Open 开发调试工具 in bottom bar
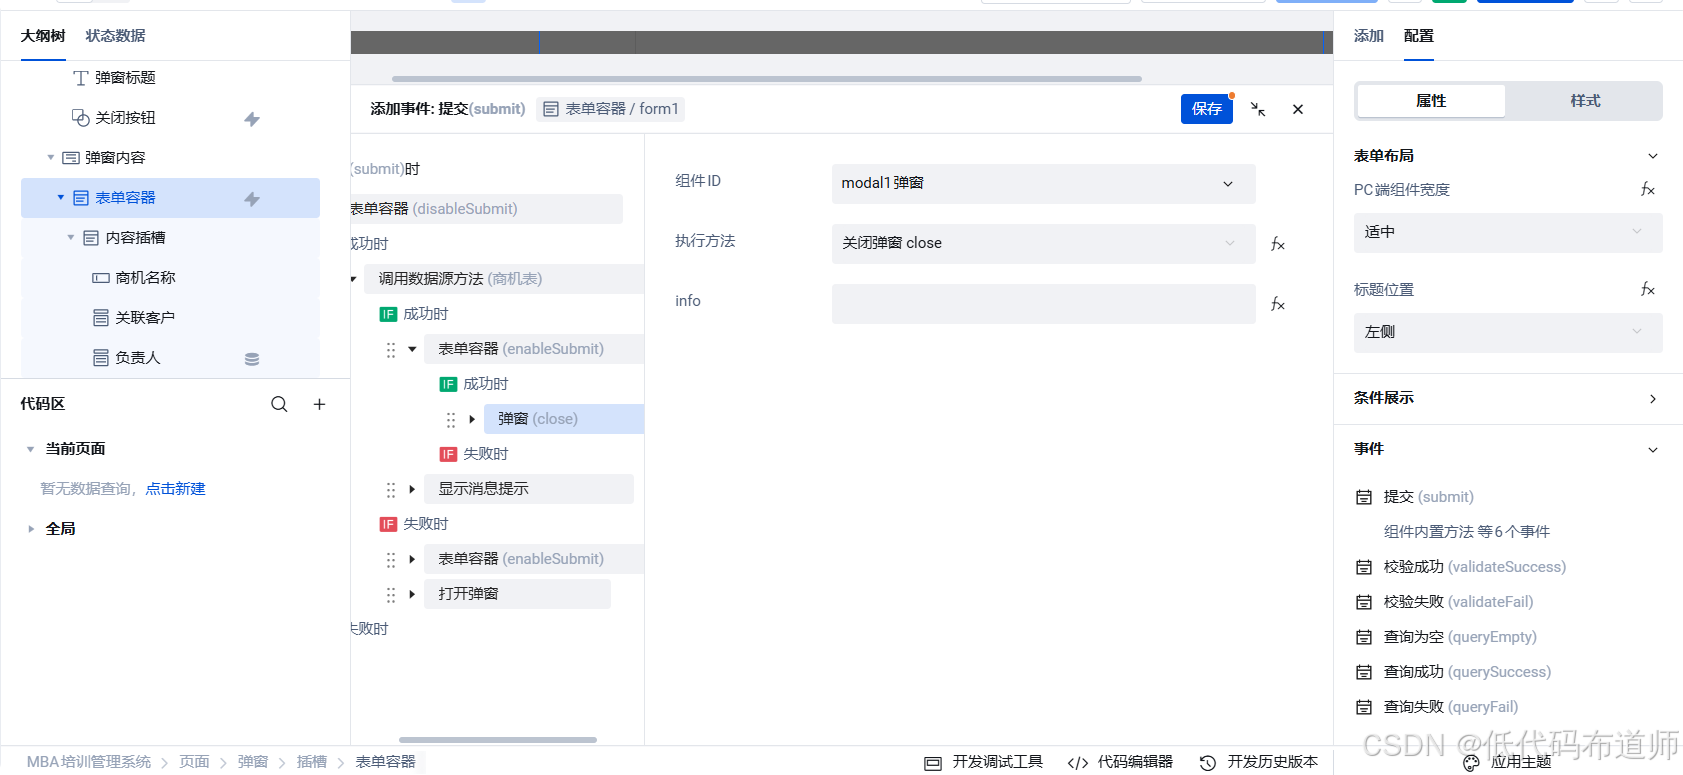Screen dimensions: 1683x775 [x=984, y=762]
